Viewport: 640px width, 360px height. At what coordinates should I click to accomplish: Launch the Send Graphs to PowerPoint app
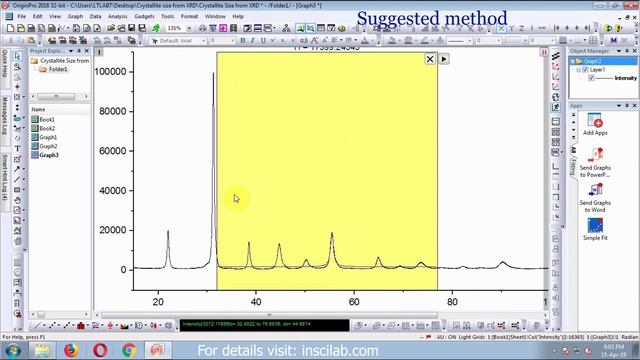(x=595, y=162)
